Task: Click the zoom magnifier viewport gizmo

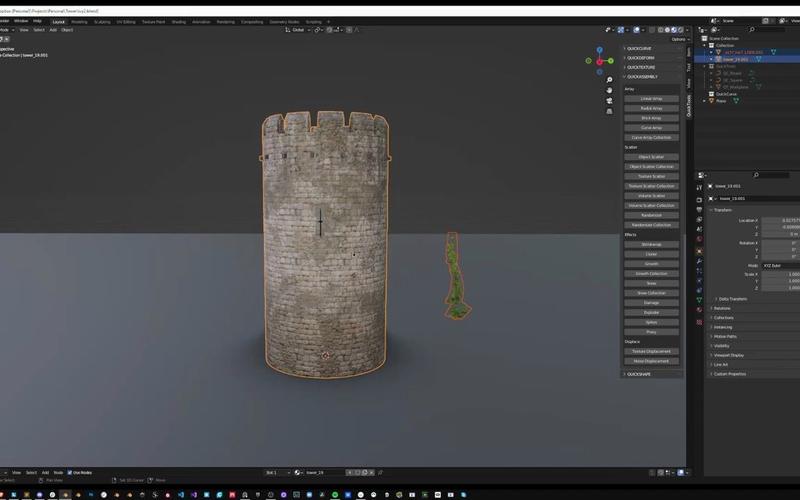Action: [609, 80]
